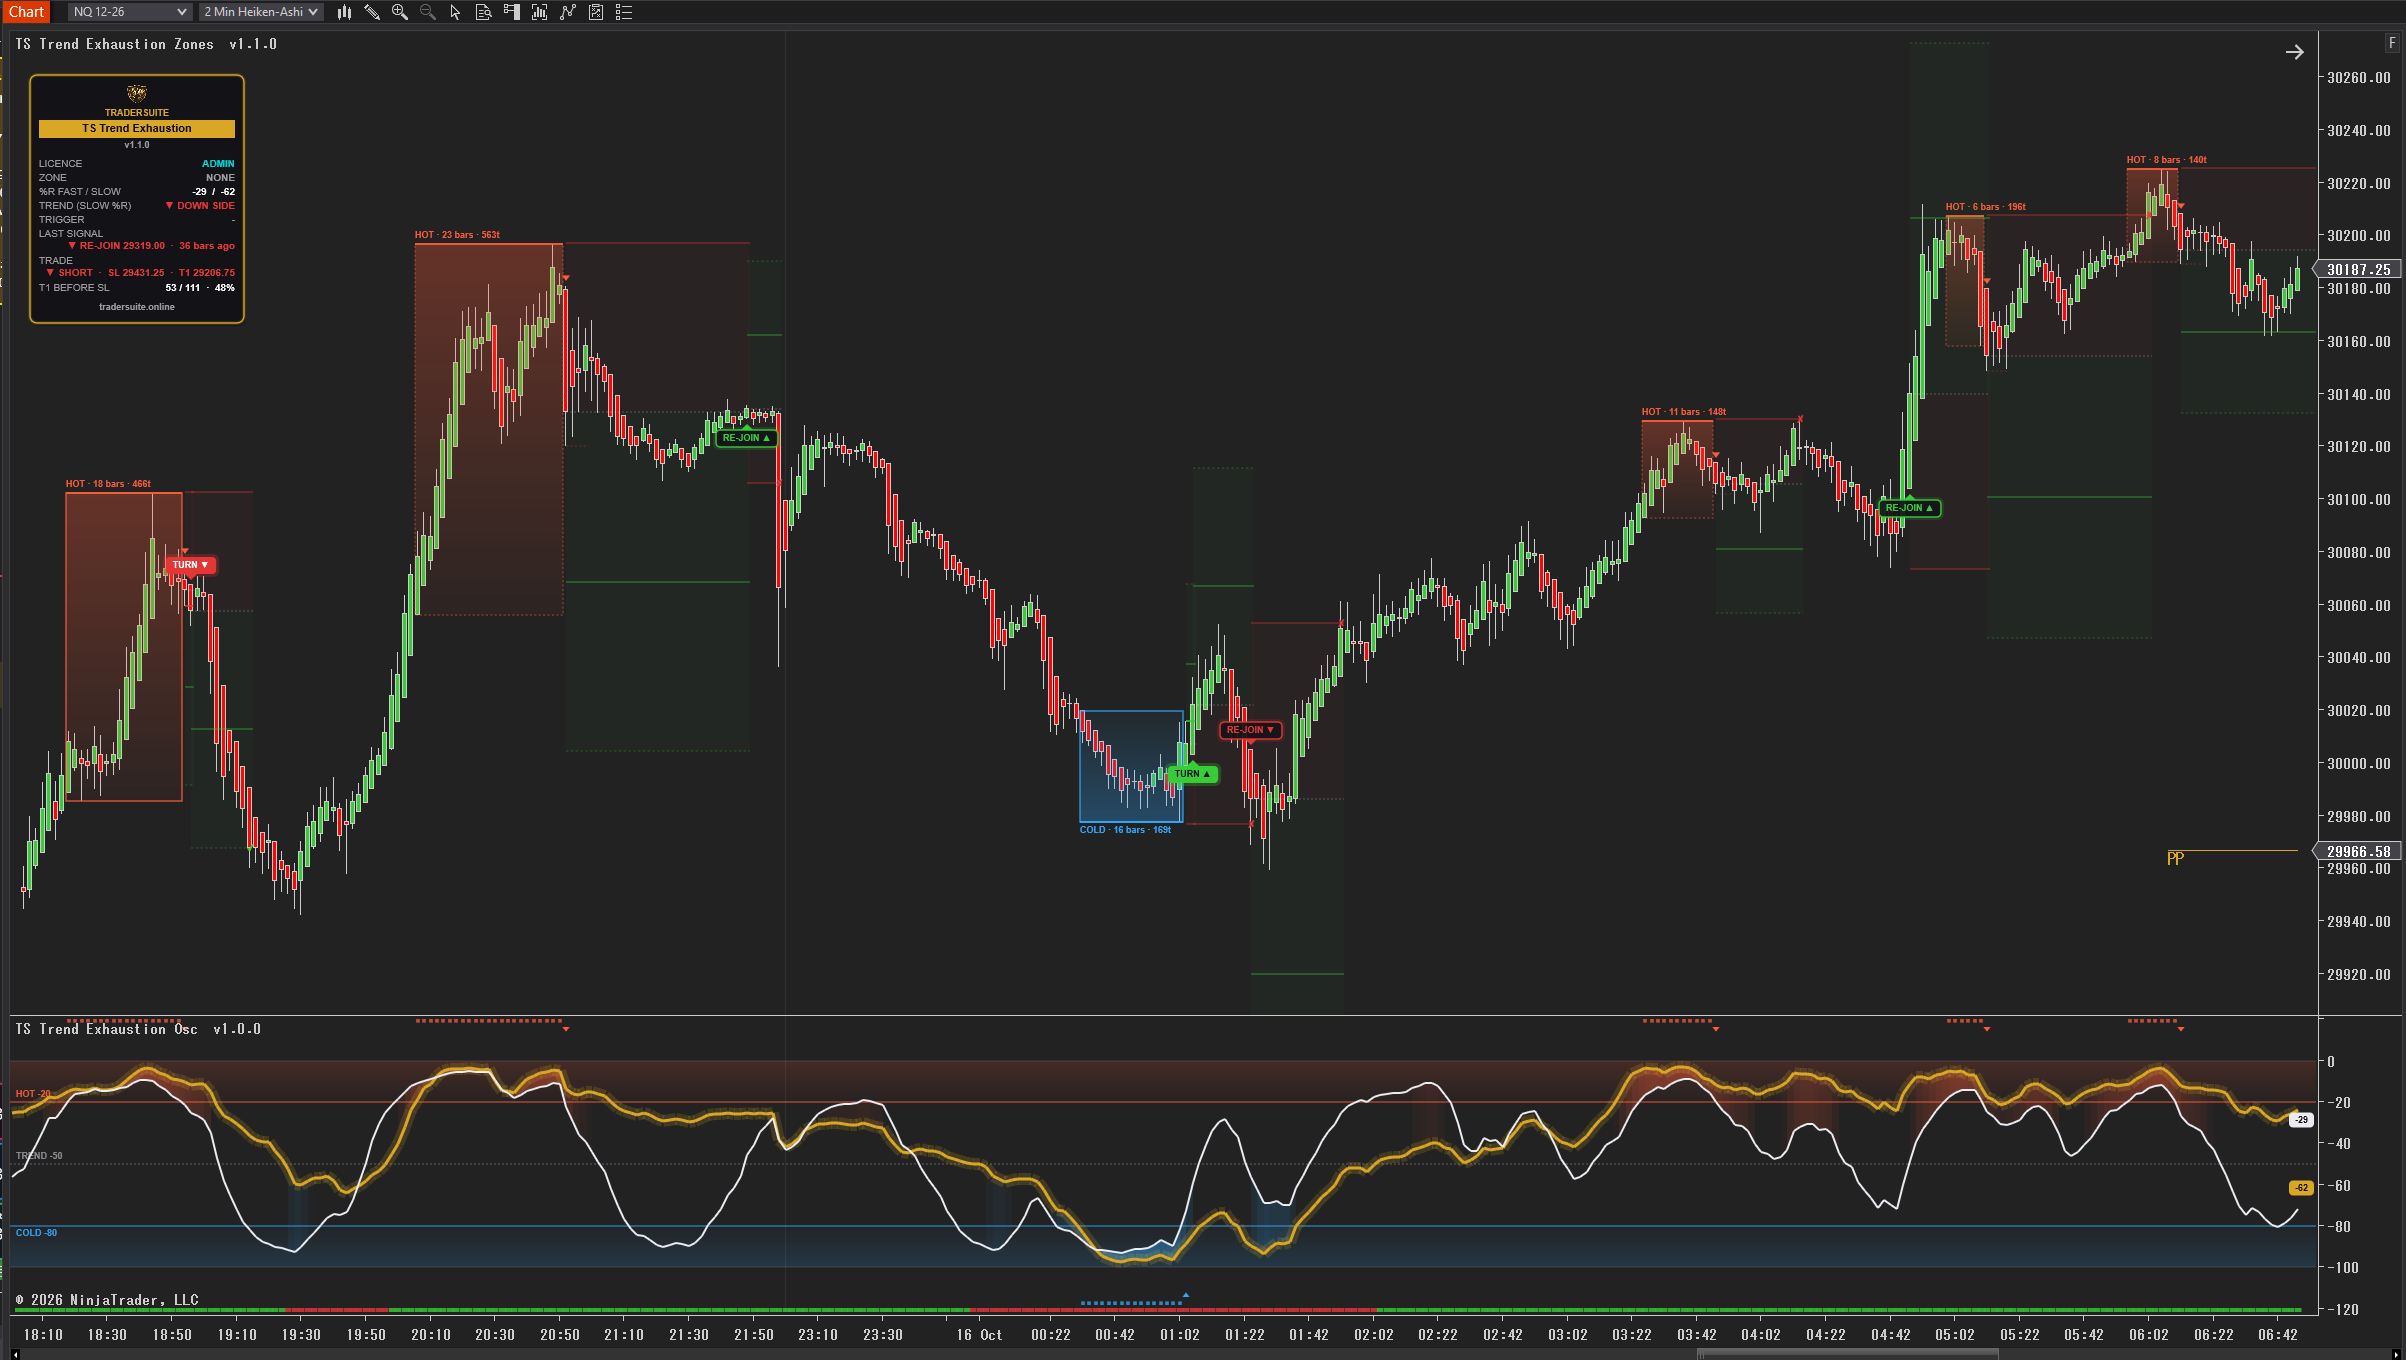Click the 'TS Trend Exhaustion Osc v1.0.0' label
Screen dimensions: 2406x1360
coord(138,1029)
